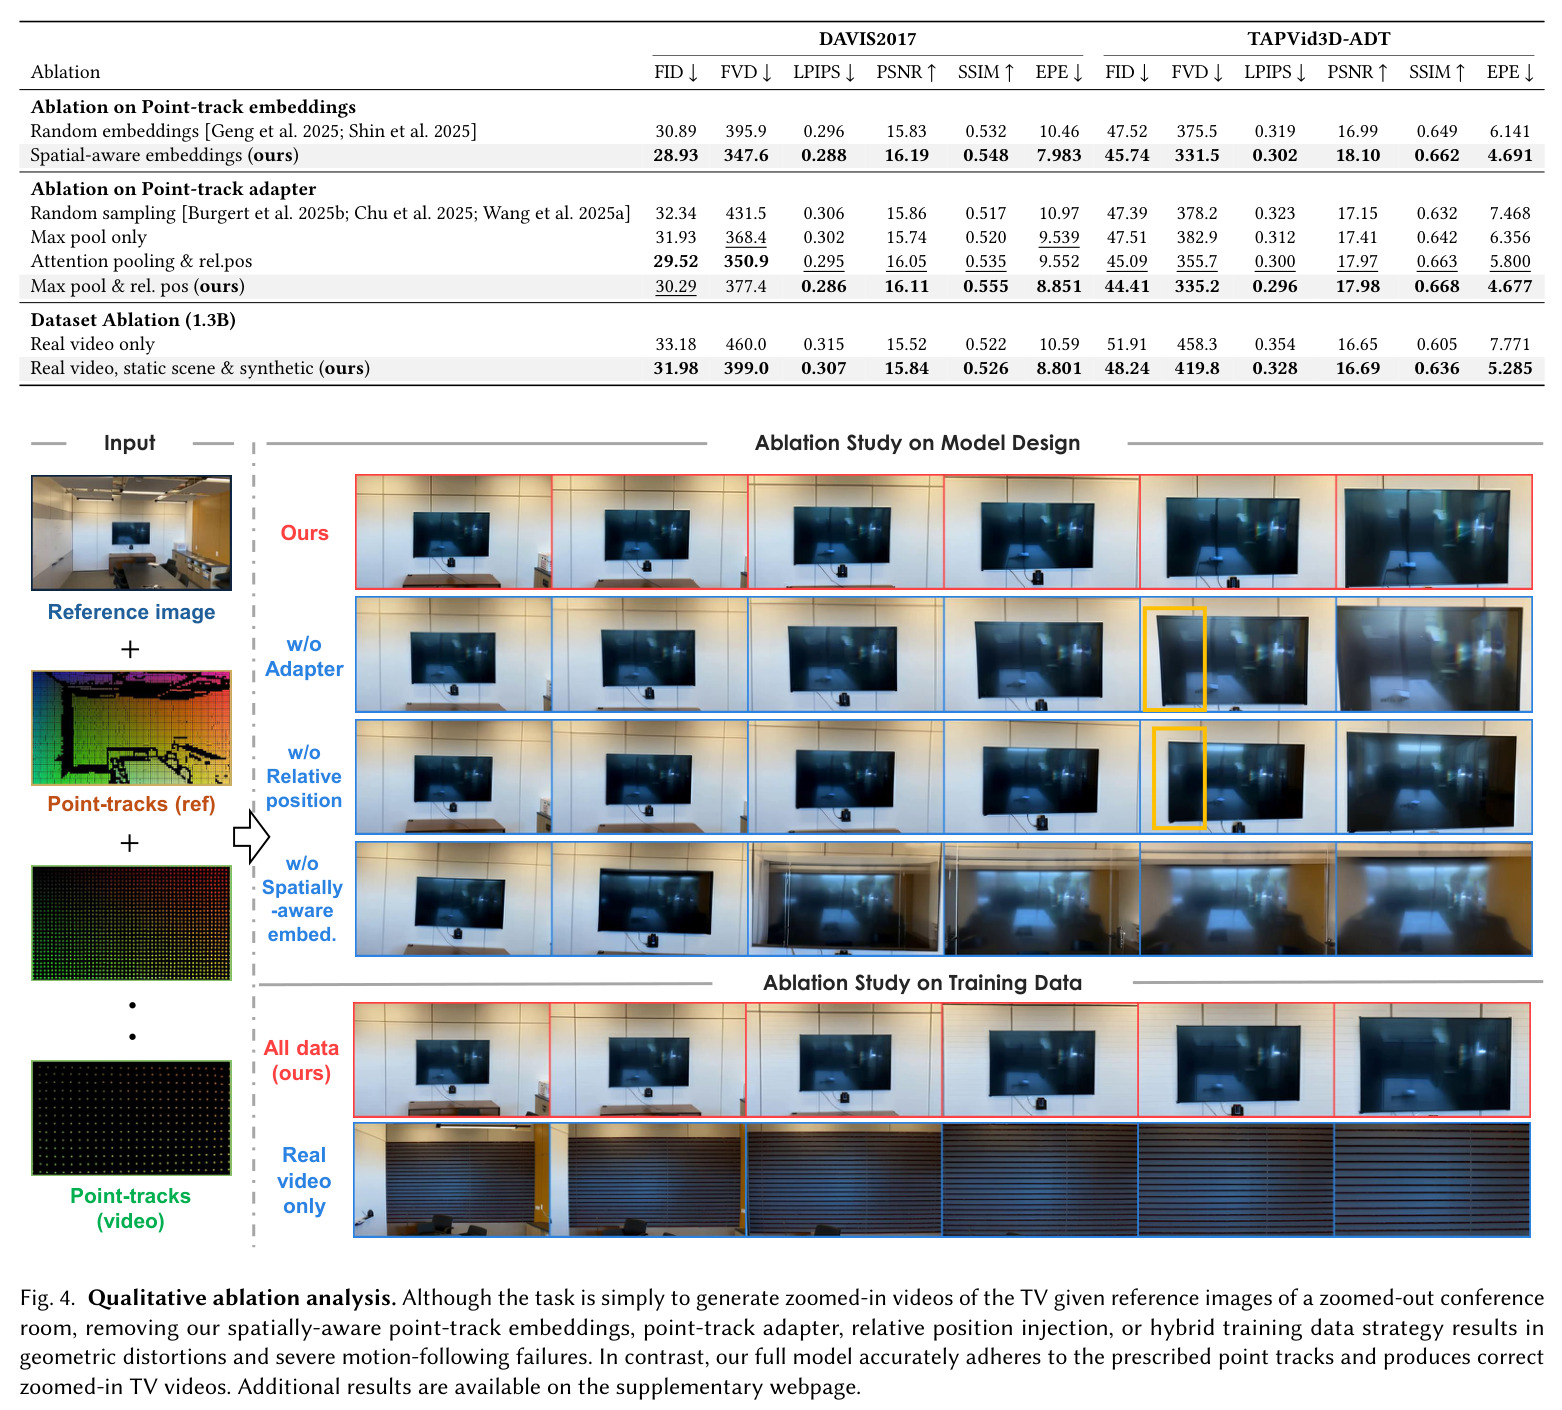1562x1410 pixels.
Task: Click the last Point-tracks (video) dotted frame
Action: (x=131, y=1118)
